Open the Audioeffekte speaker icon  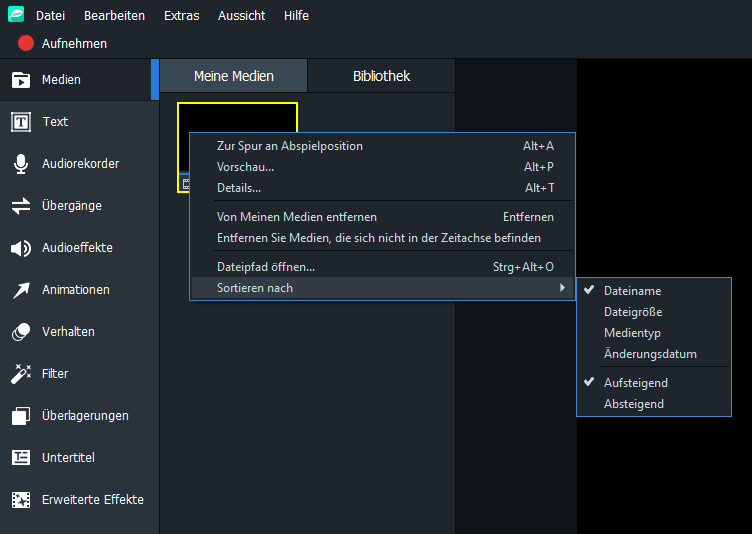coord(21,248)
